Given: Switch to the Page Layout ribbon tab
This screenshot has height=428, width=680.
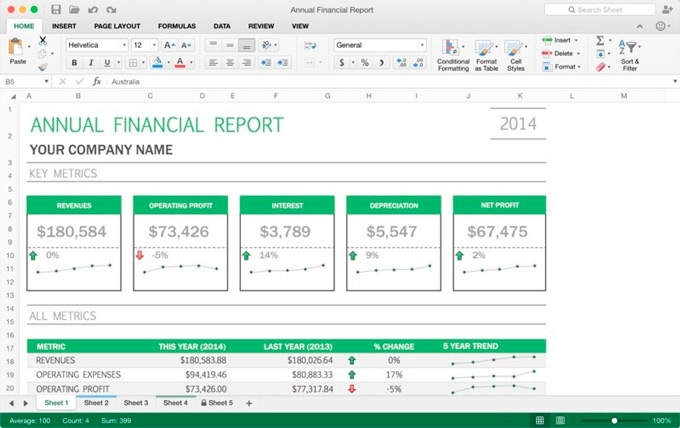Looking at the screenshot, I should pos(116,25).
